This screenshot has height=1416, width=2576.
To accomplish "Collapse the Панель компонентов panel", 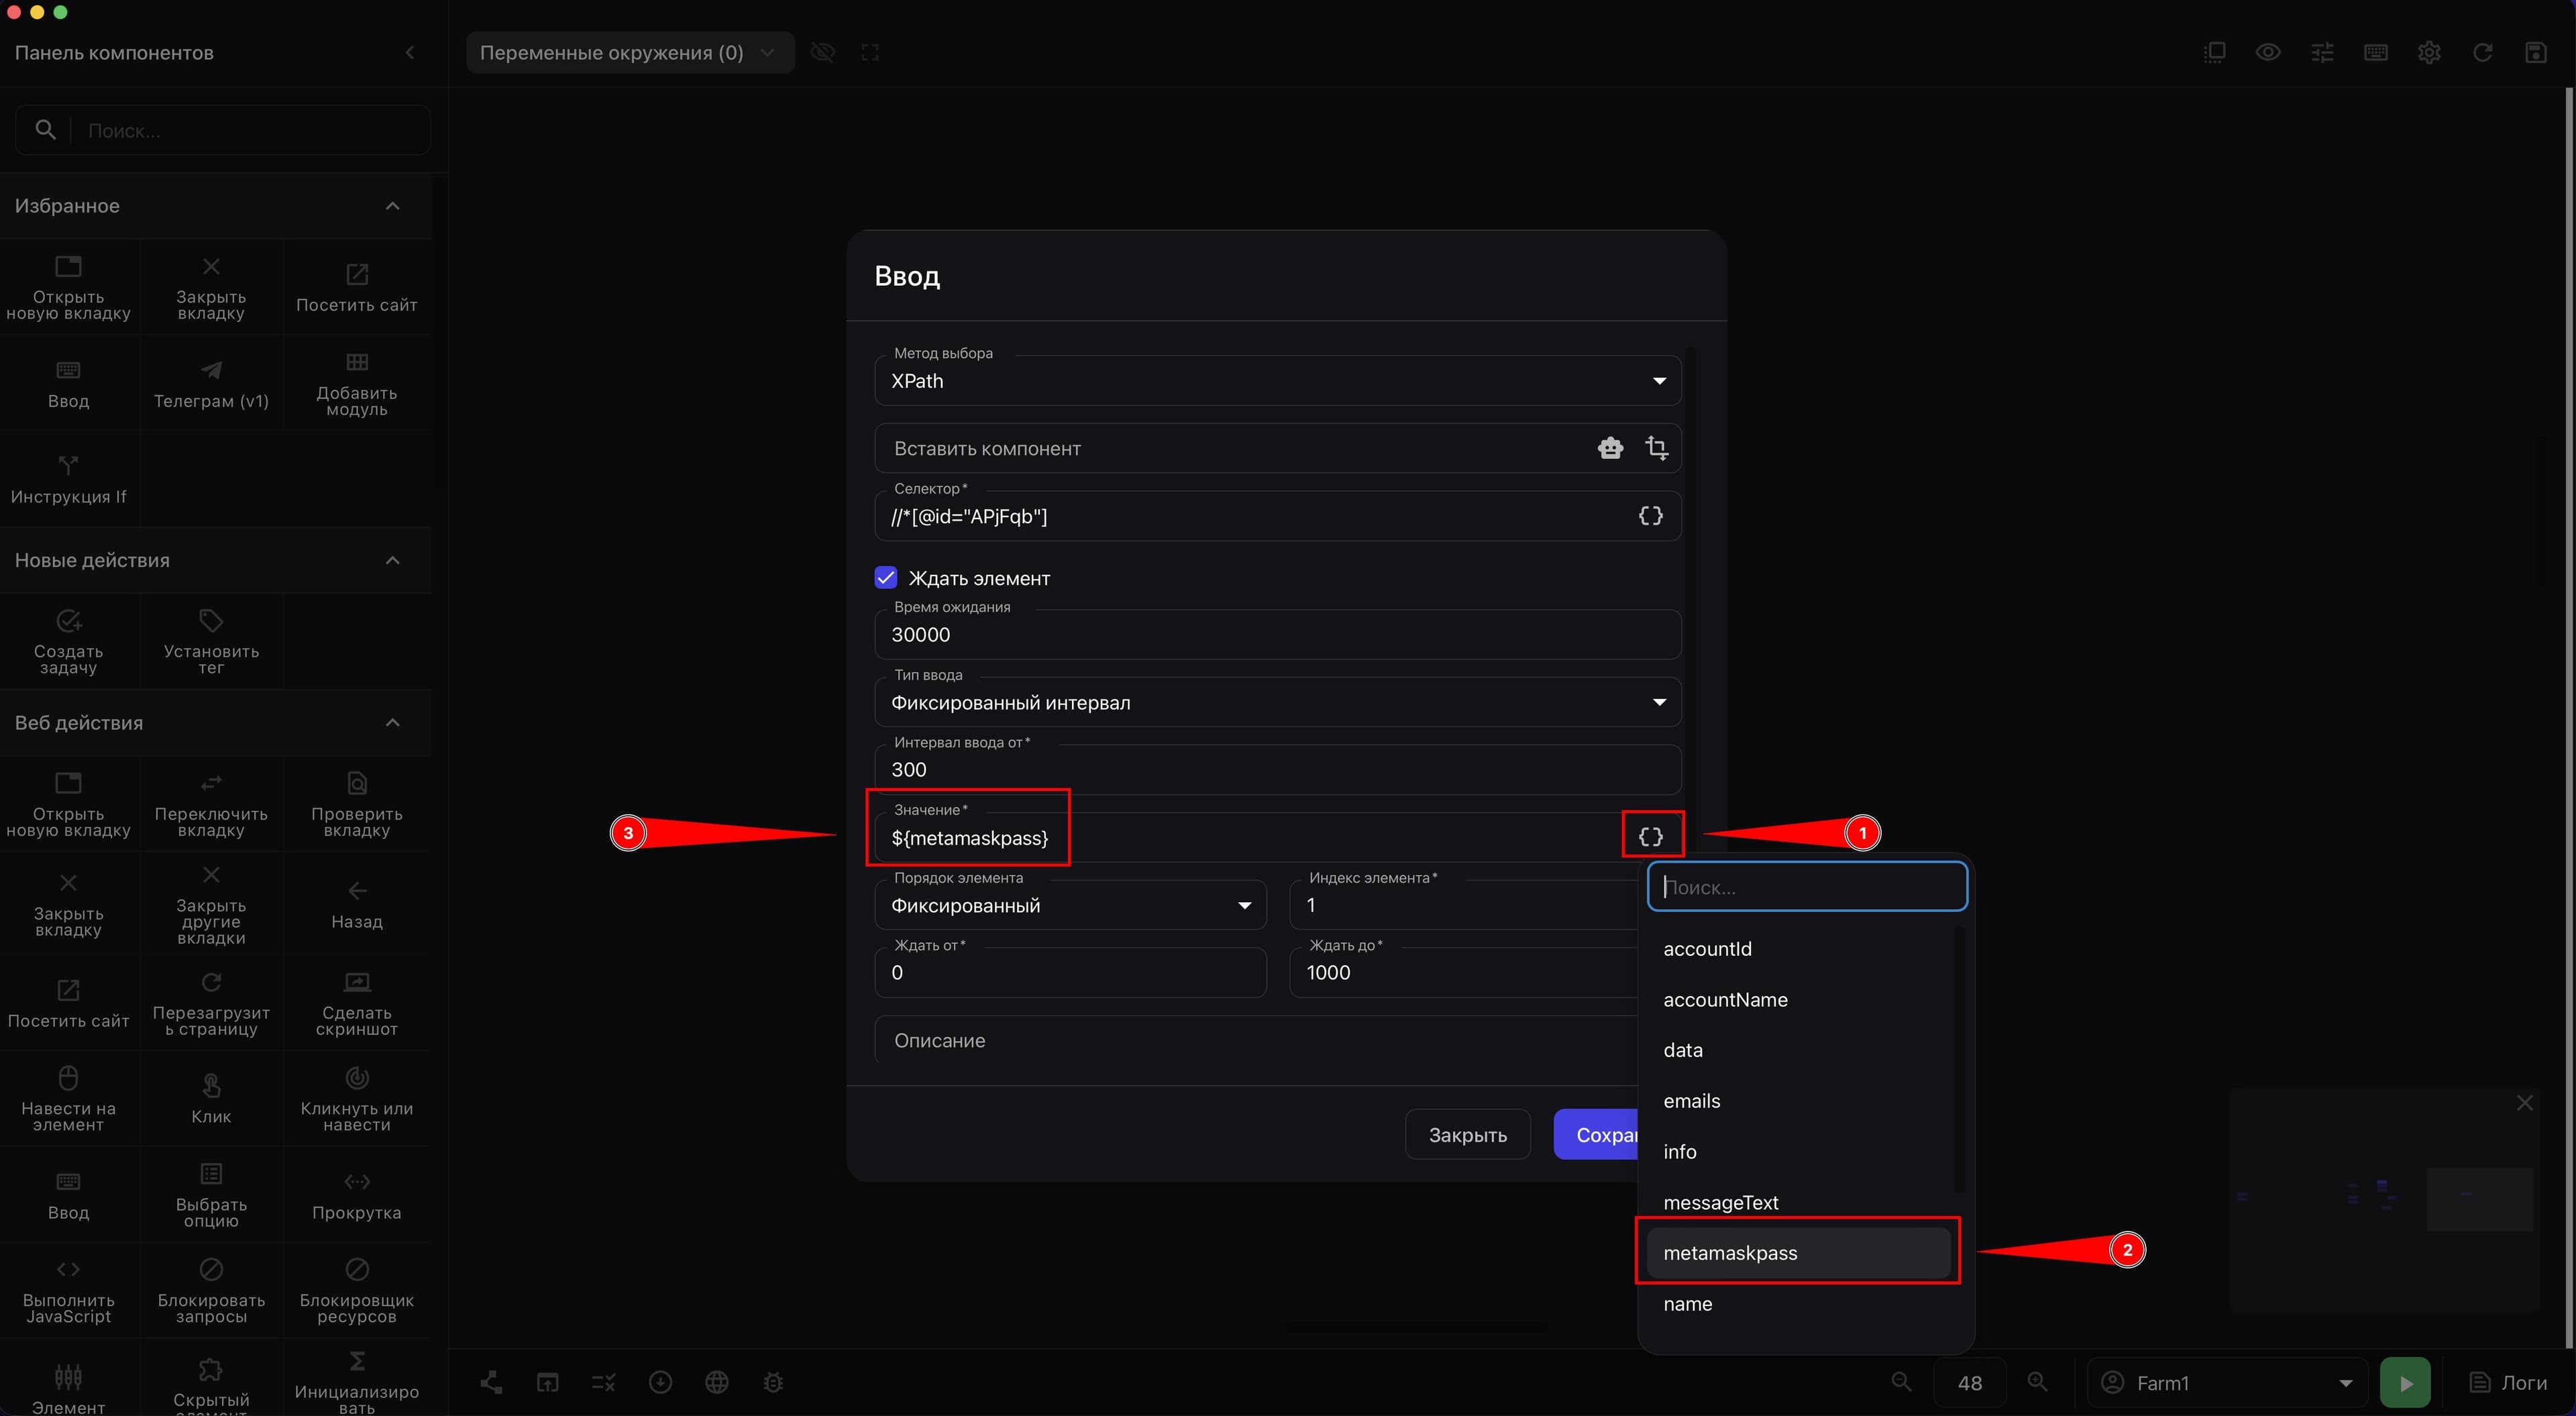I will [x=410, y=52].
